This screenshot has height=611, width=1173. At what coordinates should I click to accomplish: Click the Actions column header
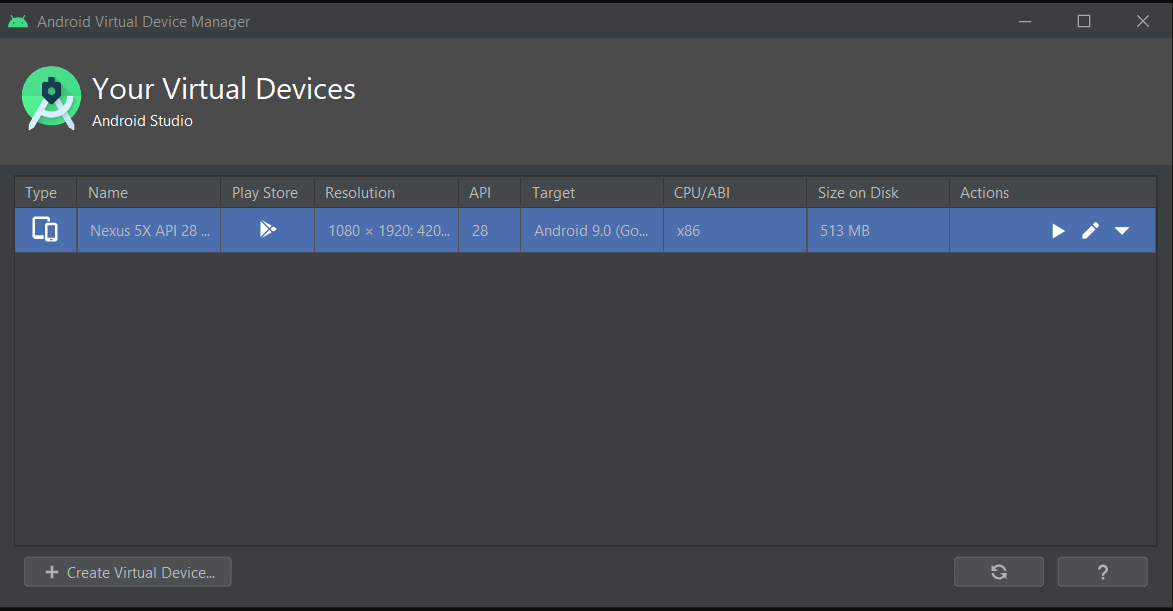click(x=1053, y=193)
